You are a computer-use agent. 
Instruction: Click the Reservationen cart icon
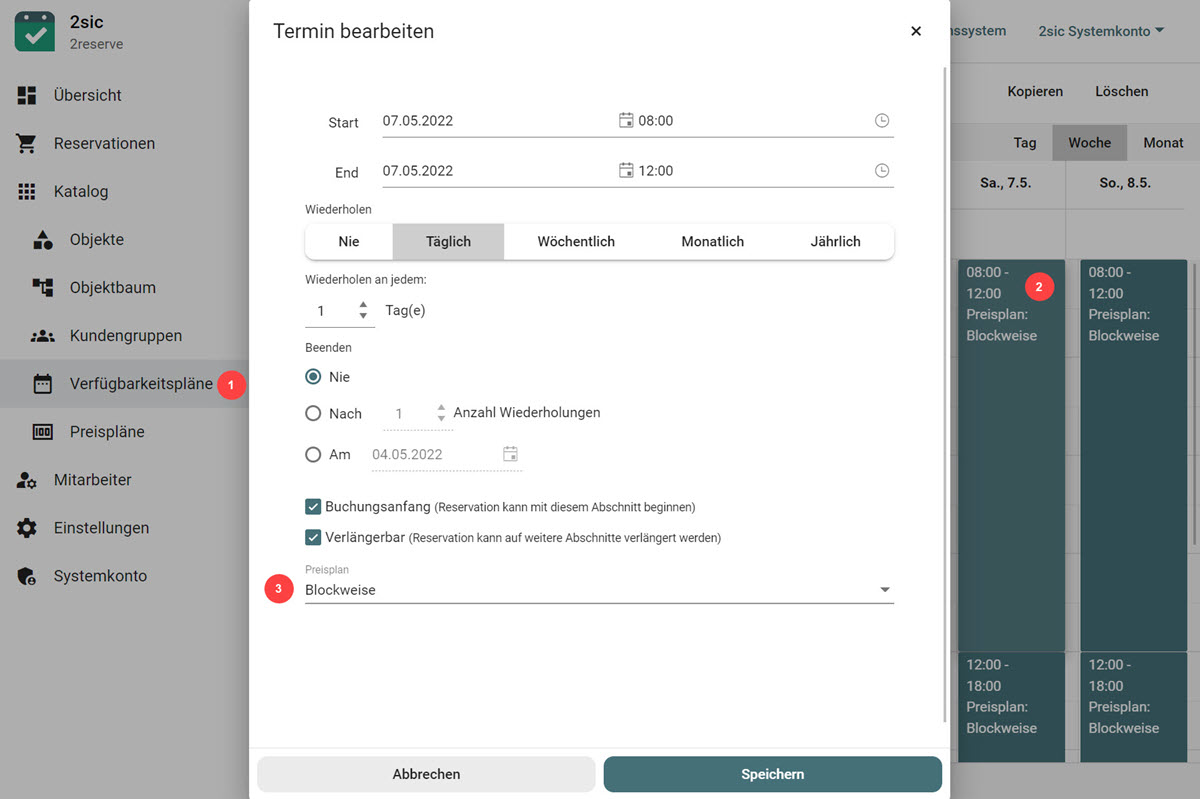(x=27, y=143)
